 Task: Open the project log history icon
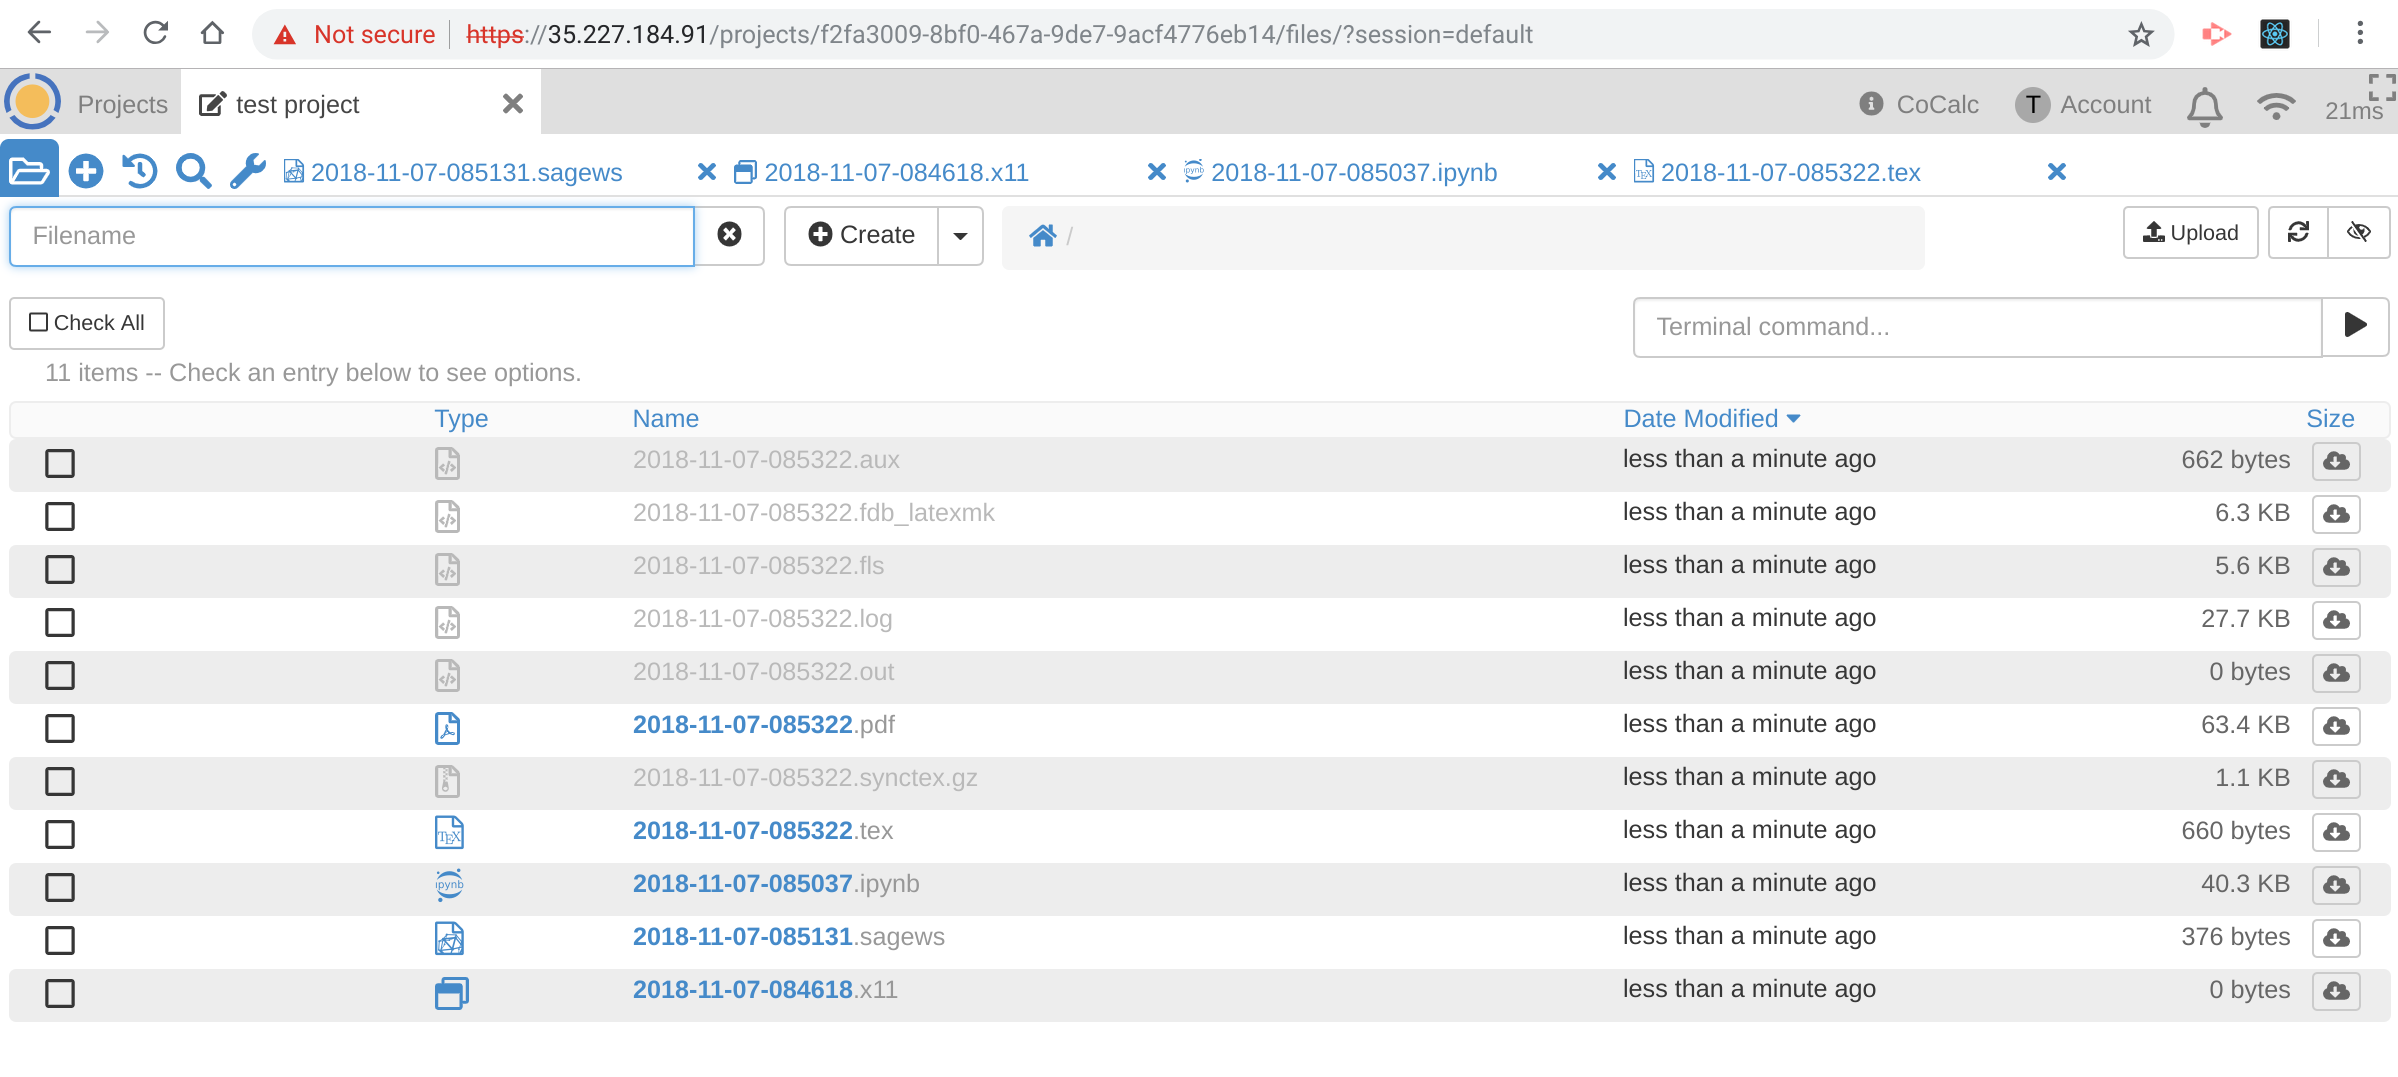(x=139, y=171)
